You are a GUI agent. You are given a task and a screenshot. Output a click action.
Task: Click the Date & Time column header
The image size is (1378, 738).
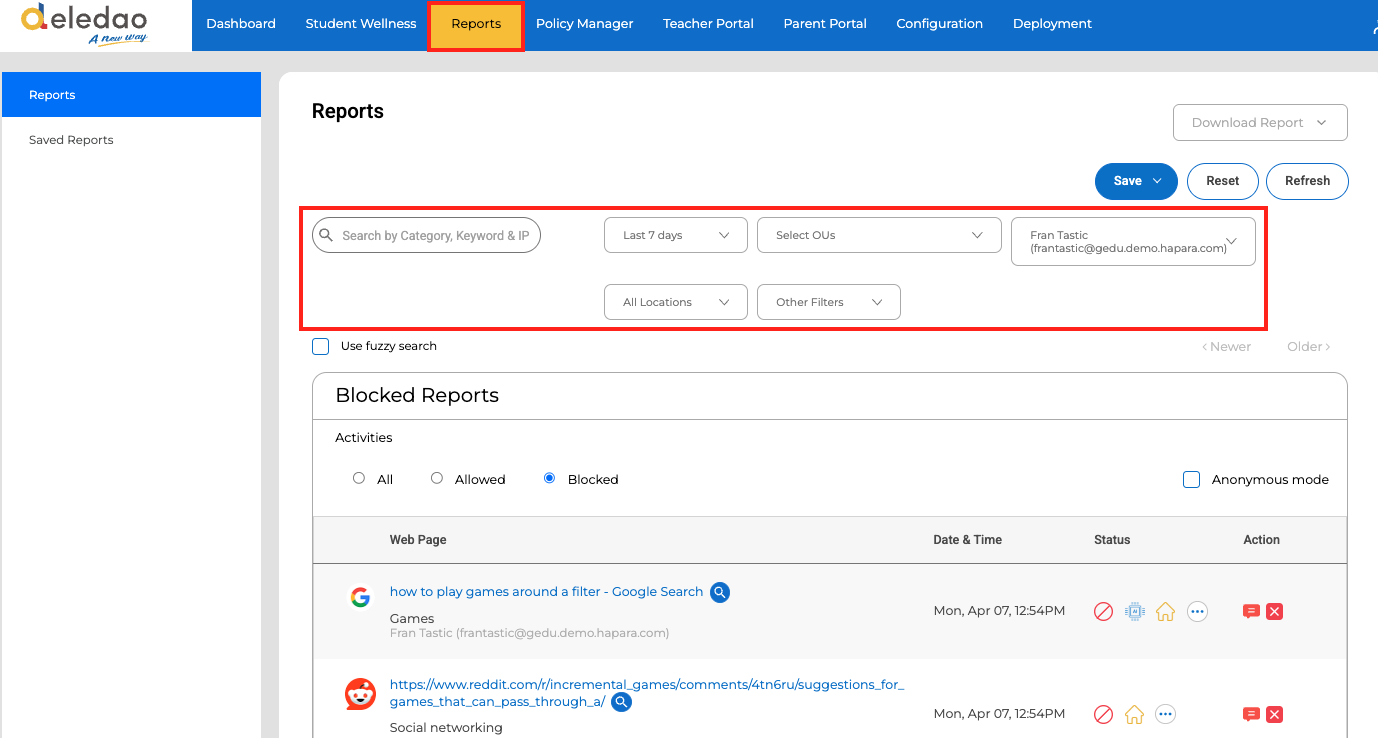tap(967, 540)
